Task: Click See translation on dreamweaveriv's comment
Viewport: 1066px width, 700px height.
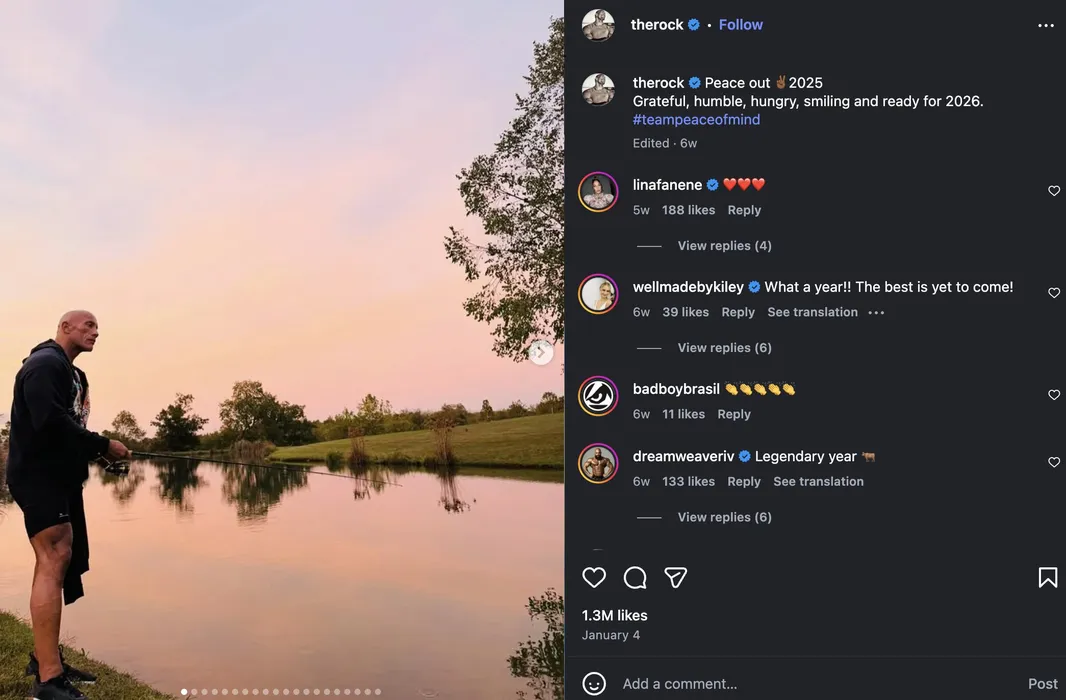Action: 818,482
